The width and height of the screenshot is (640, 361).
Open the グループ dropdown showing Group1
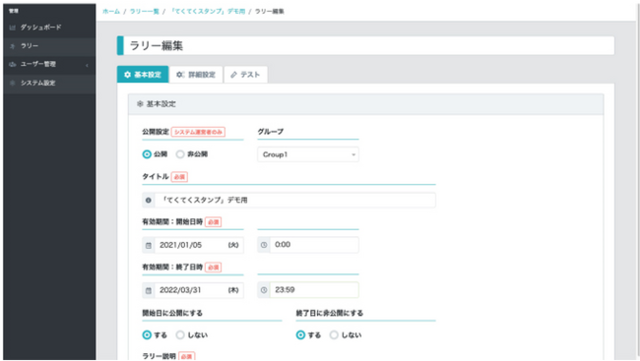308,155
